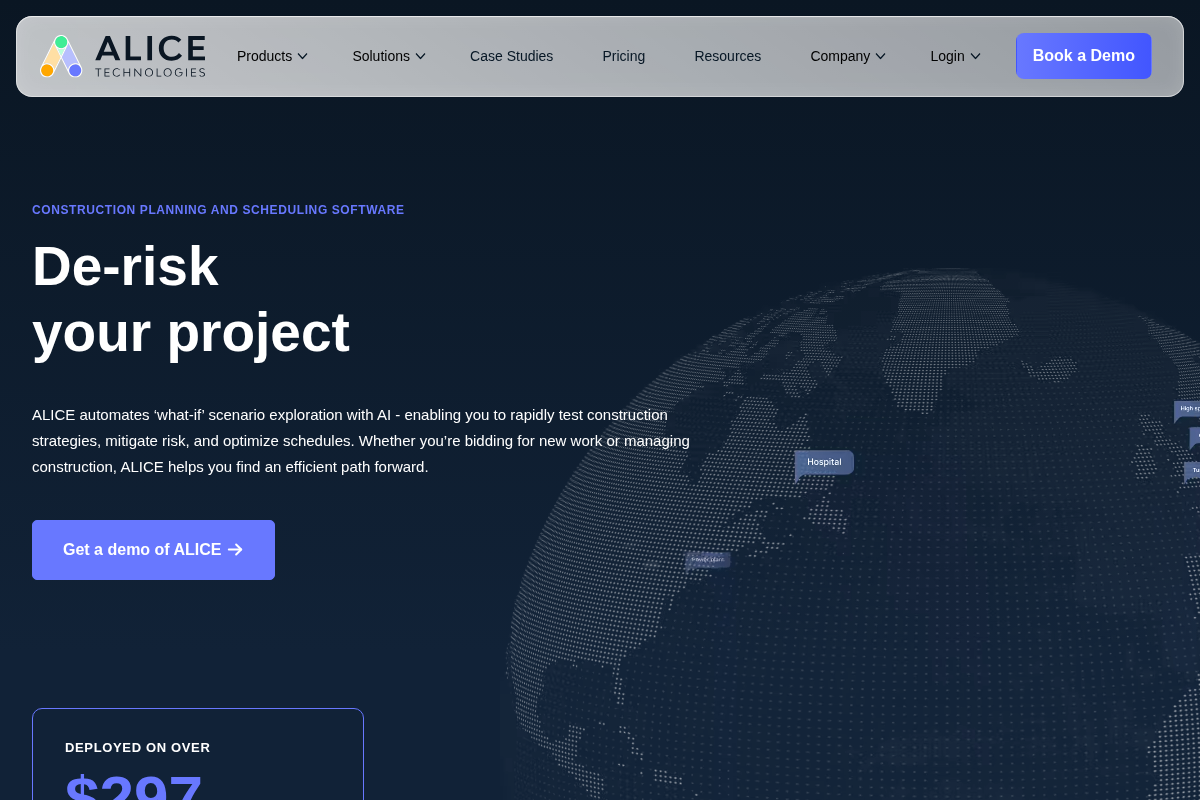Click "CONSTRUCTION PLANNING AND SCHEDULING SOFTWARE" tagline

point(218,210)
